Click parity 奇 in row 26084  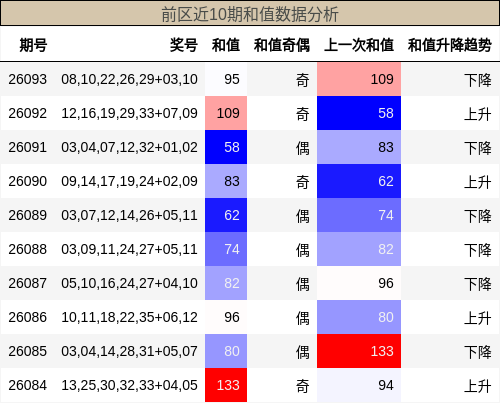coord(303,386)
